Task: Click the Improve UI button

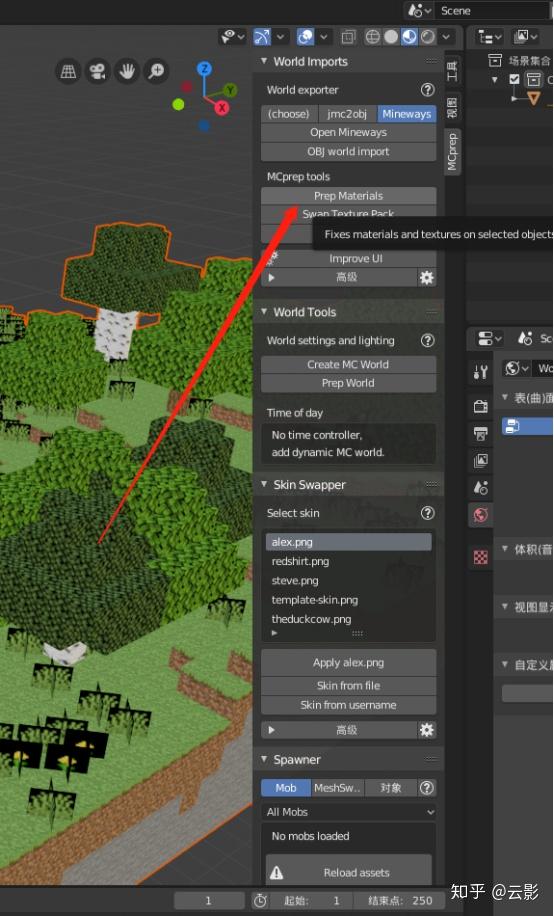Action: coord(348,258)
